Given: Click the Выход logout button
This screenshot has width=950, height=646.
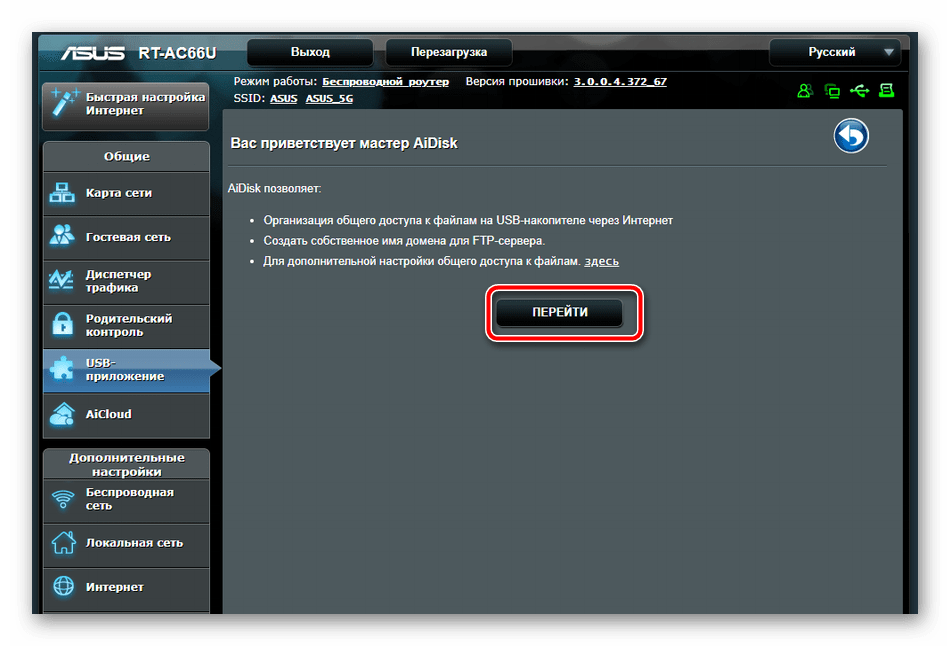Looking at the screenshot, I should 310,52.
